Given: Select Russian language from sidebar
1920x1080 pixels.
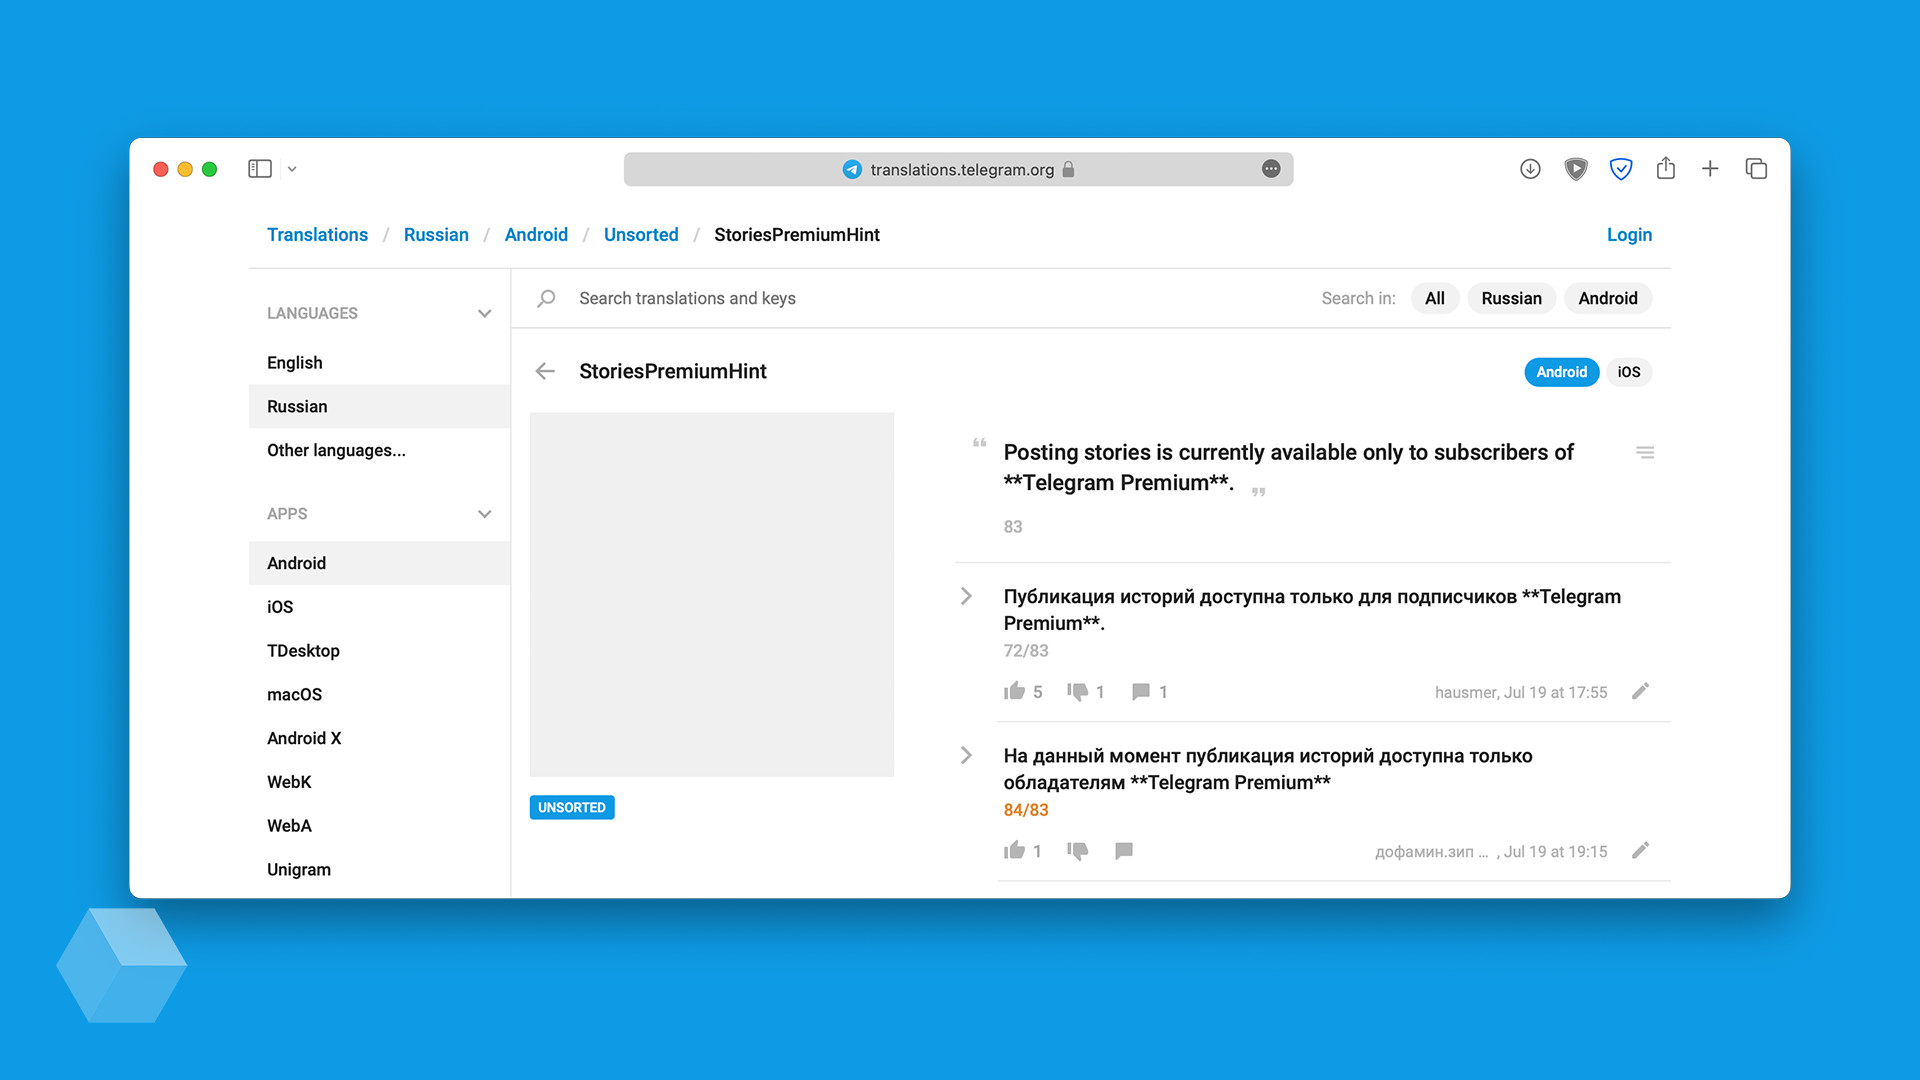Looking at the screenshot, I should point(295,405).
